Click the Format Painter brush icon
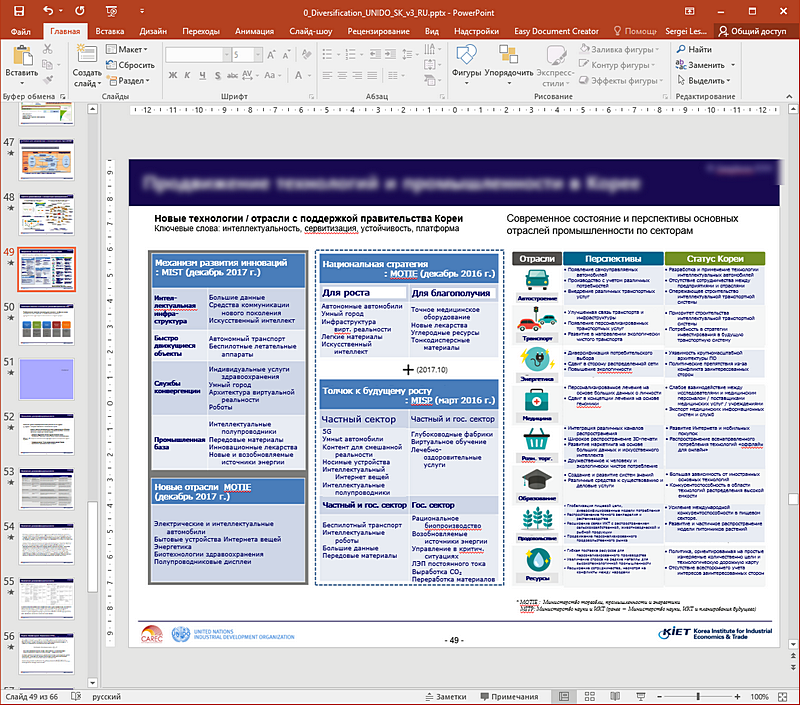 (x=47, y=80)
